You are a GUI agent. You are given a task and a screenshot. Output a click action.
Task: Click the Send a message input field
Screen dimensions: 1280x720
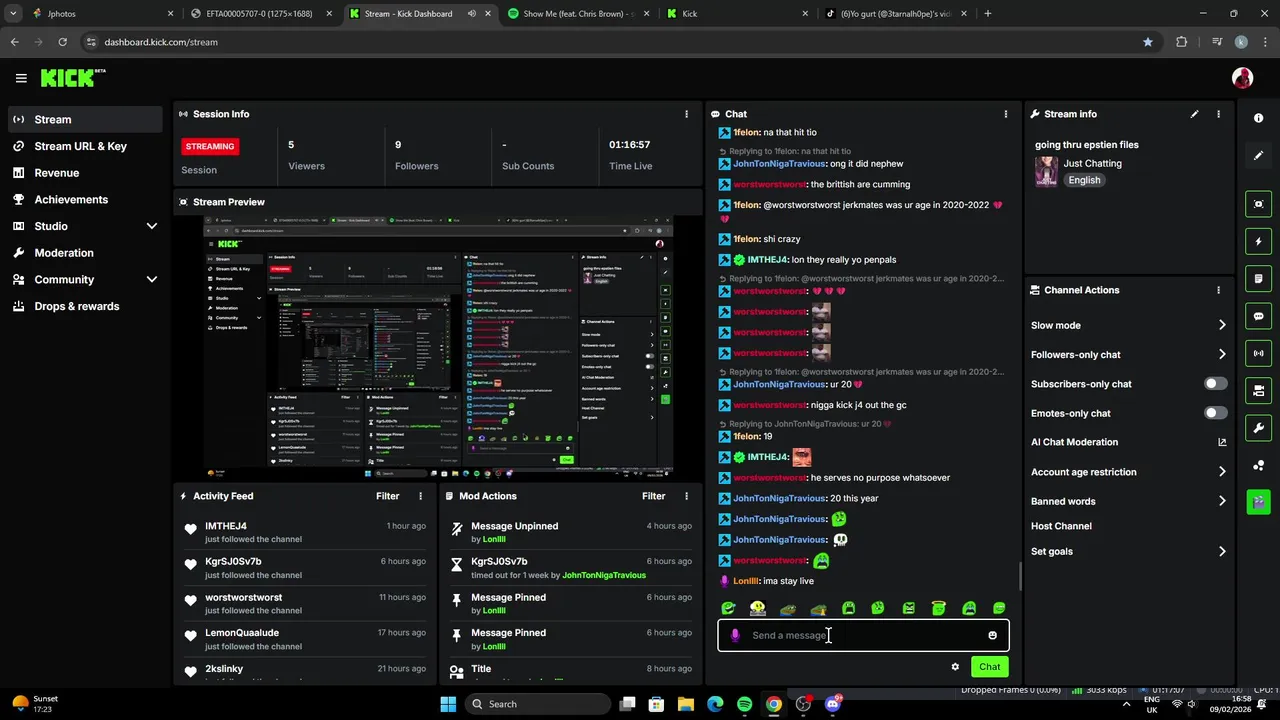pyautogui.click(x=863, y=635)
